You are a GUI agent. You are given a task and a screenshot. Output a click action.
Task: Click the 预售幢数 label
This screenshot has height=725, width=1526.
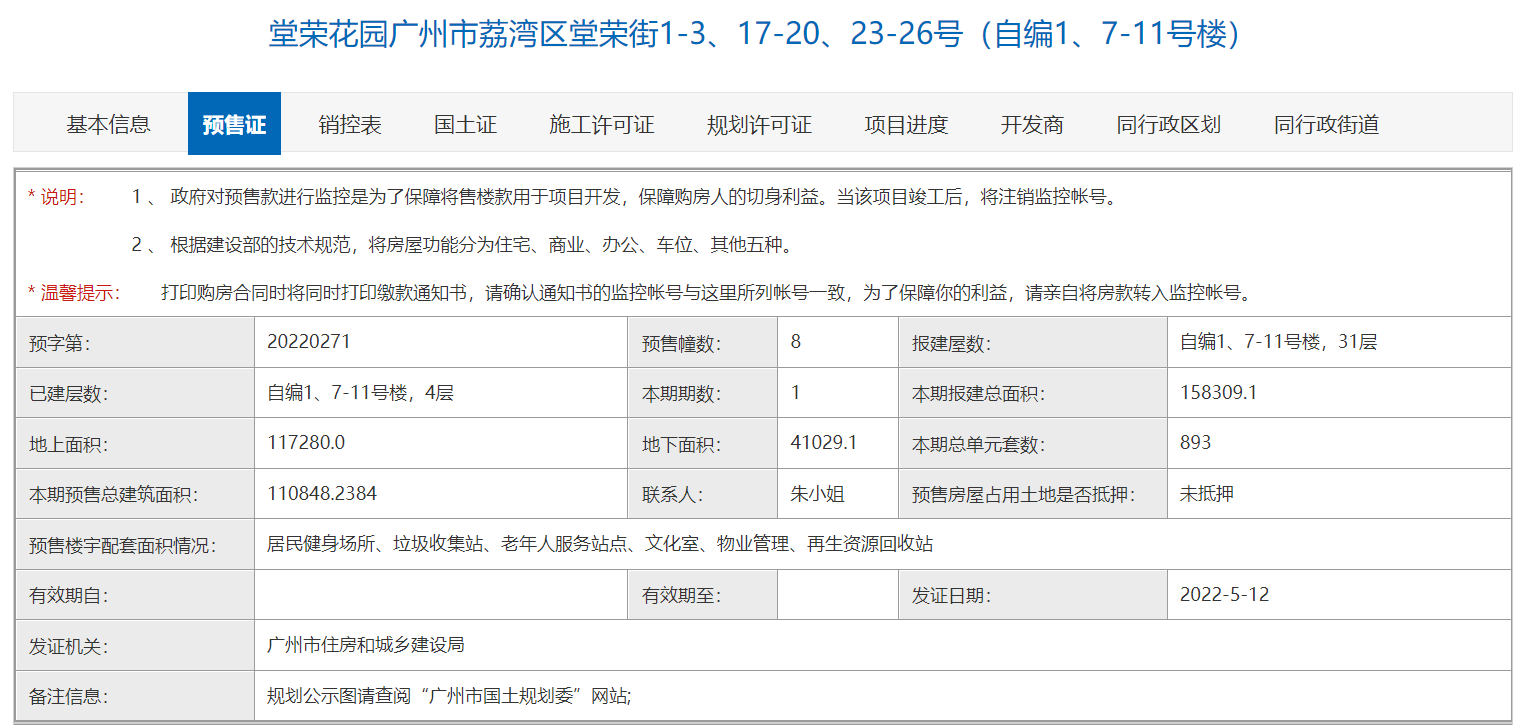[681, 344]
